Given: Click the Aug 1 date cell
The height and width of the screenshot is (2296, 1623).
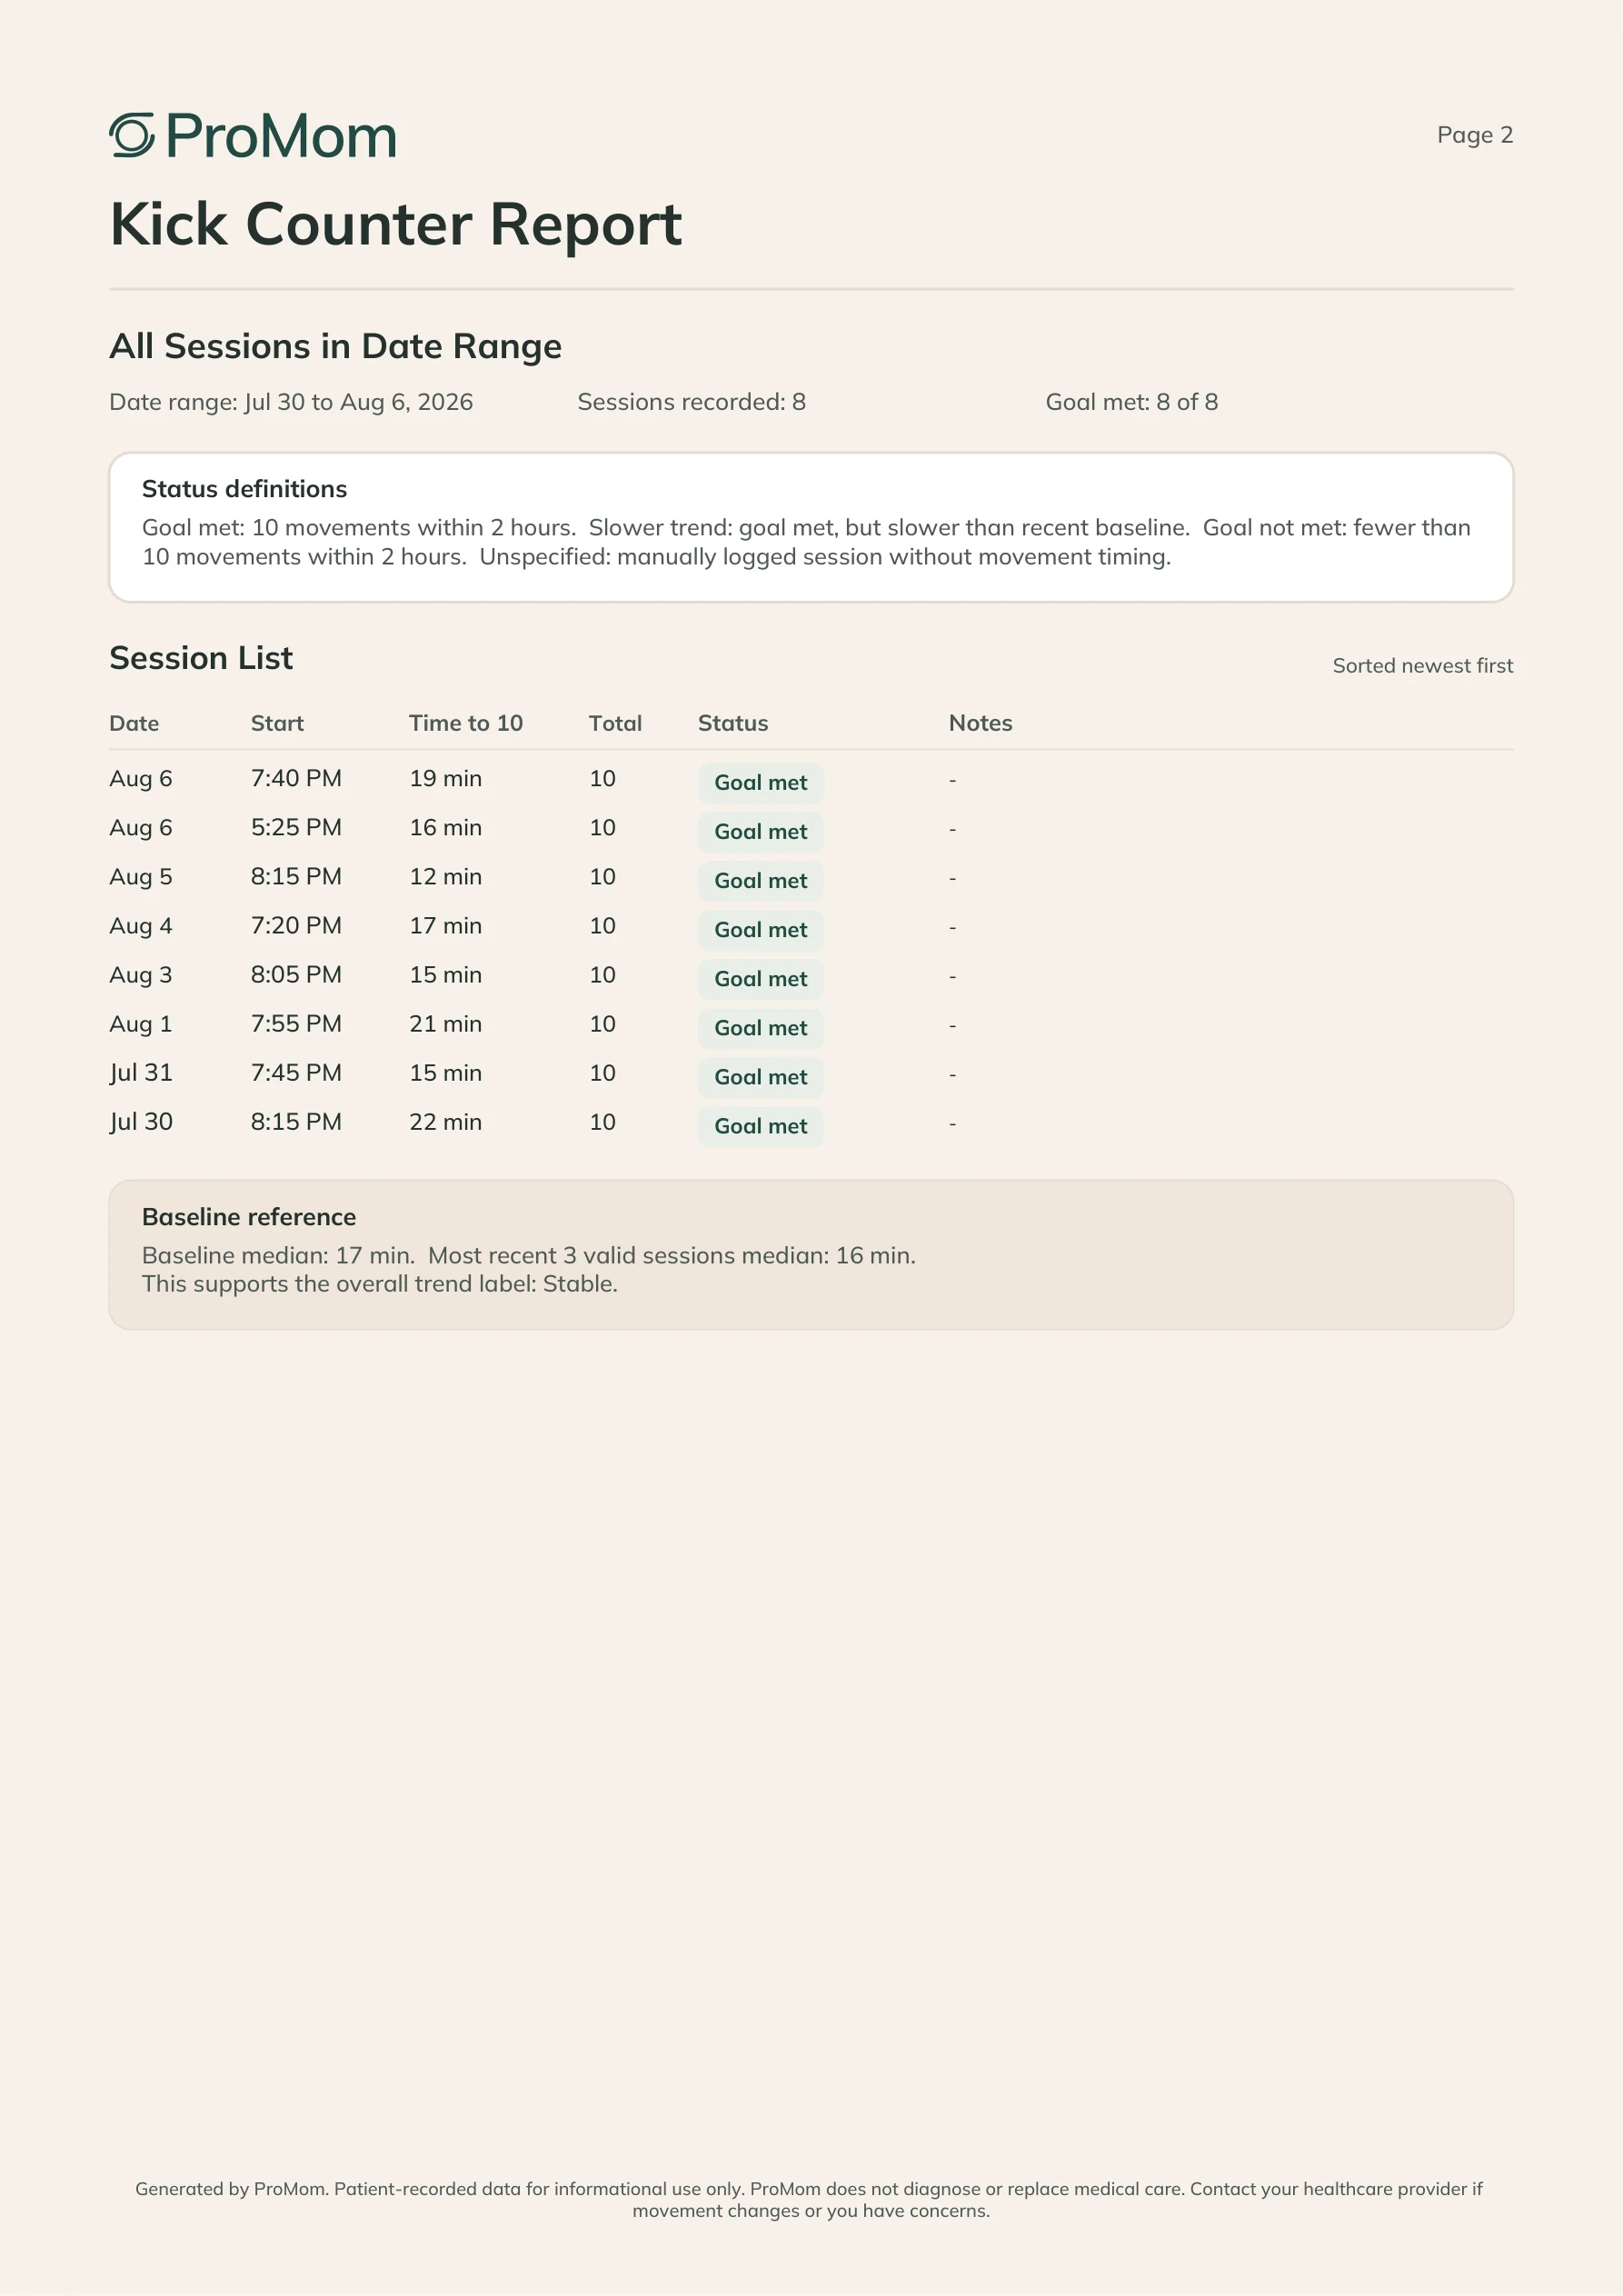Looking at the screenshot, I should [141, 1024].
